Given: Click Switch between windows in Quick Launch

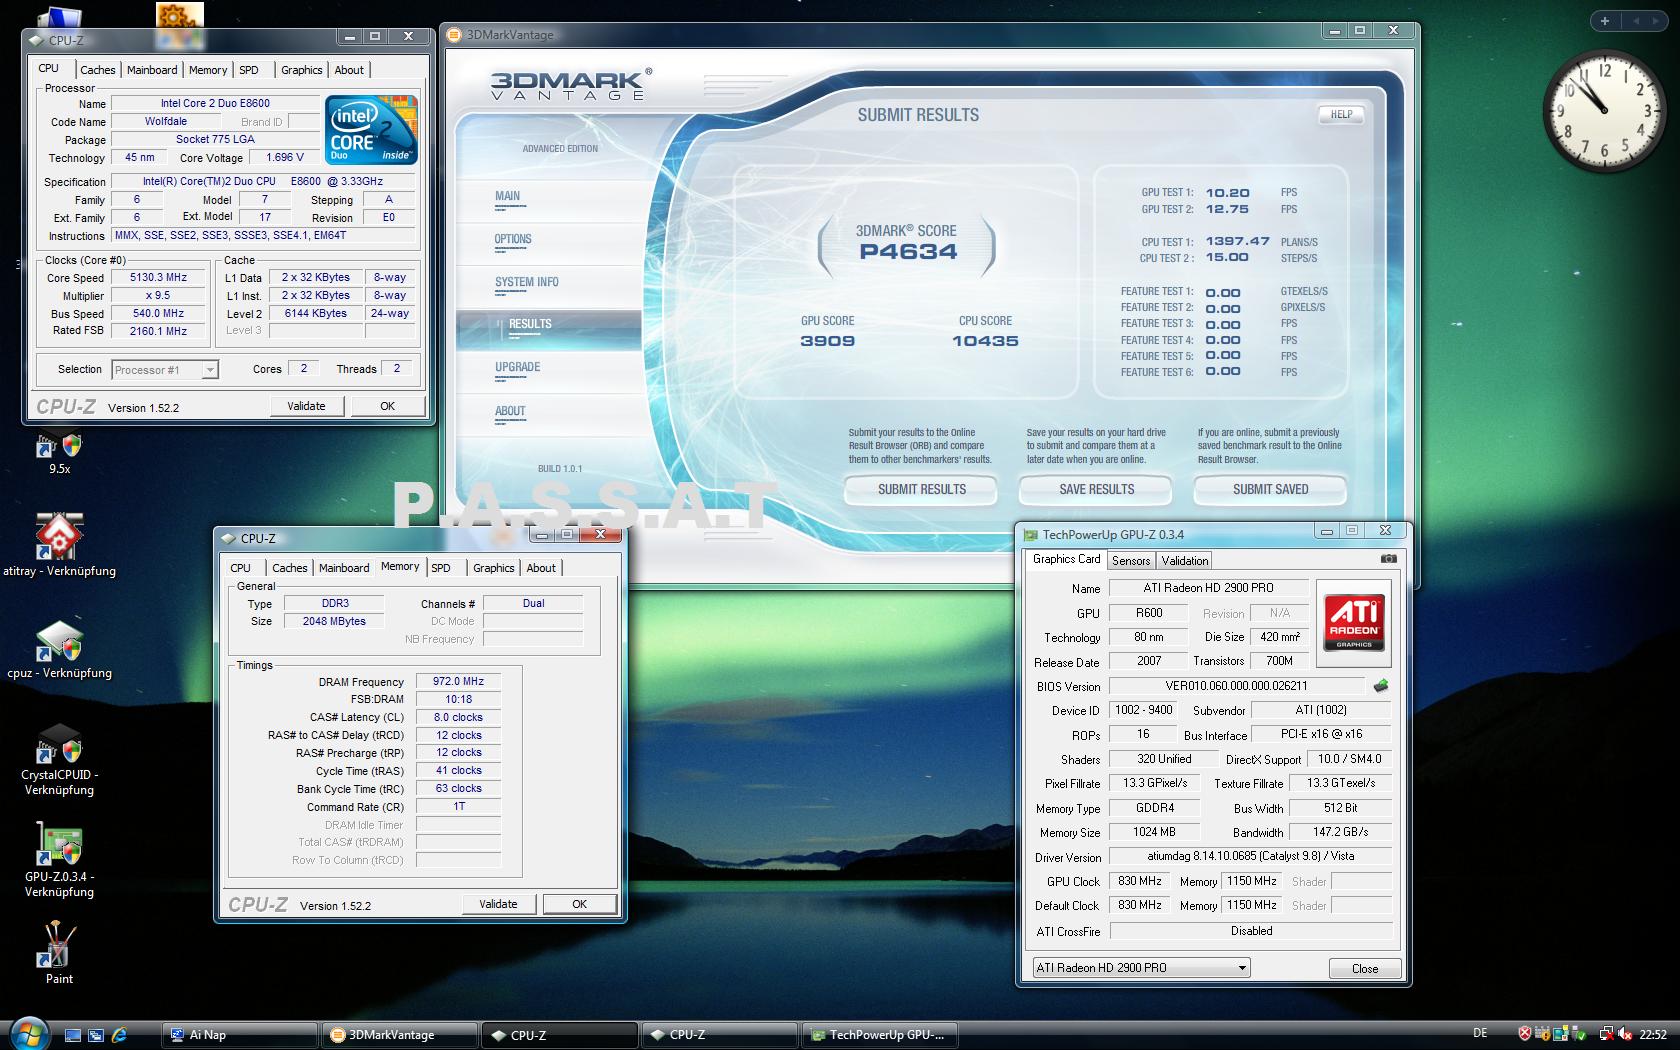Looking at the screenshot, I should (x=96, y=1035).
